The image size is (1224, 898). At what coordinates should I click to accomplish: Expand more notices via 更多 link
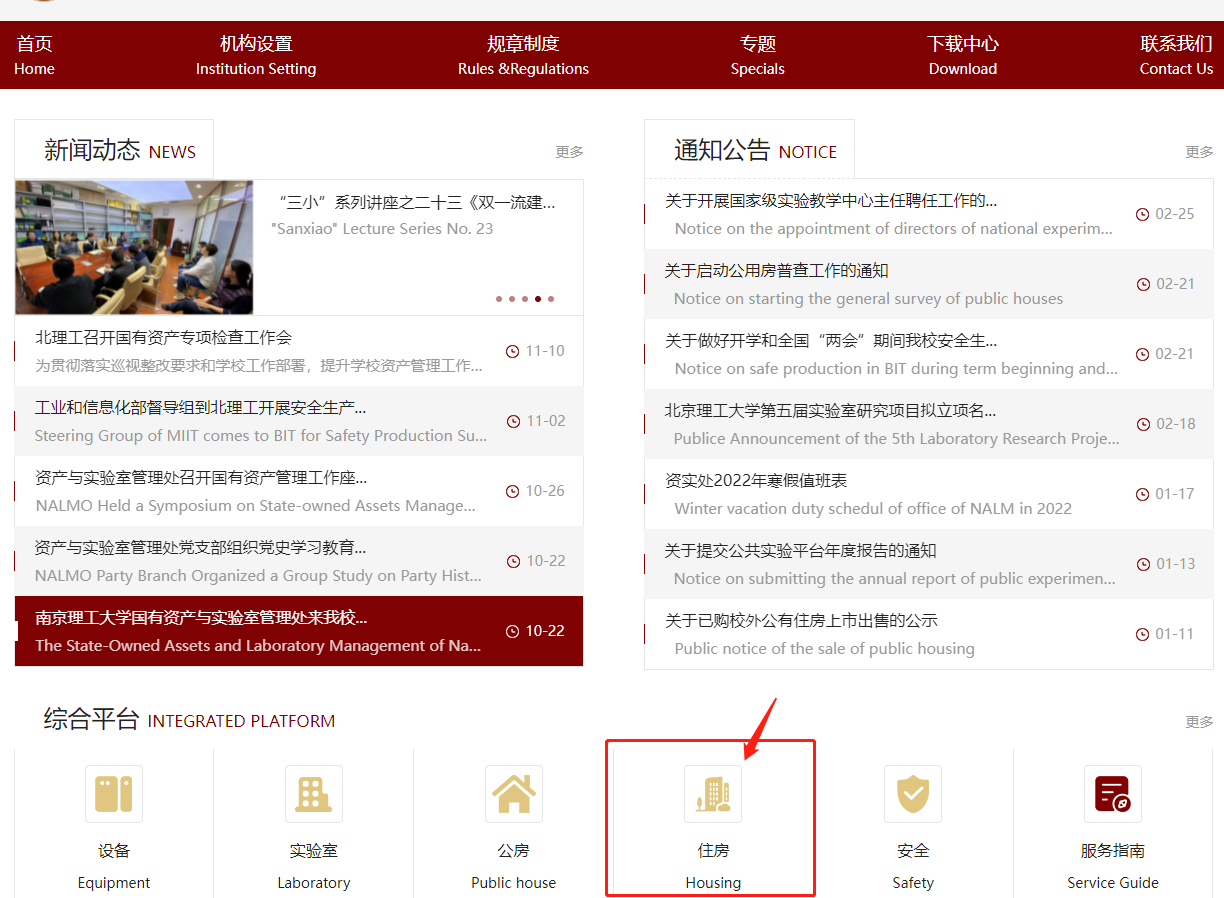tap(1199, 152)
